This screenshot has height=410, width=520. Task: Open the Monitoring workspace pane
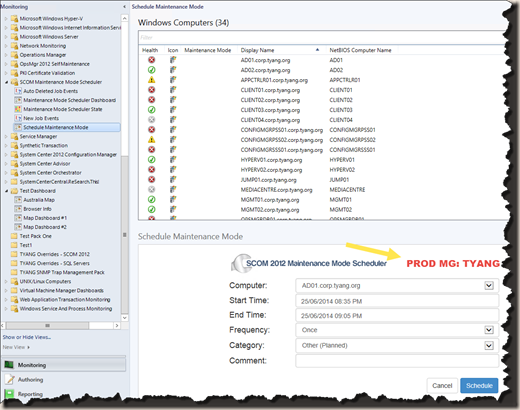64,365
